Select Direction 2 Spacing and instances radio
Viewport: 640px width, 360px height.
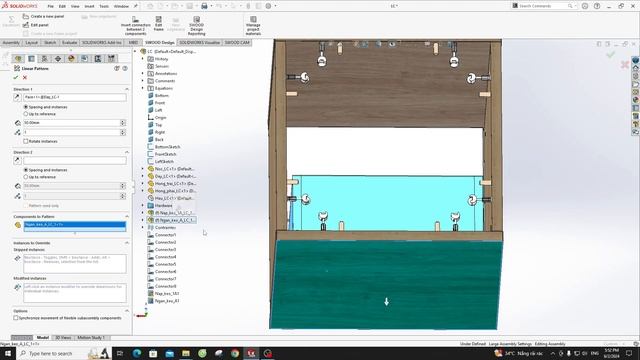click(x=26, y=170)
